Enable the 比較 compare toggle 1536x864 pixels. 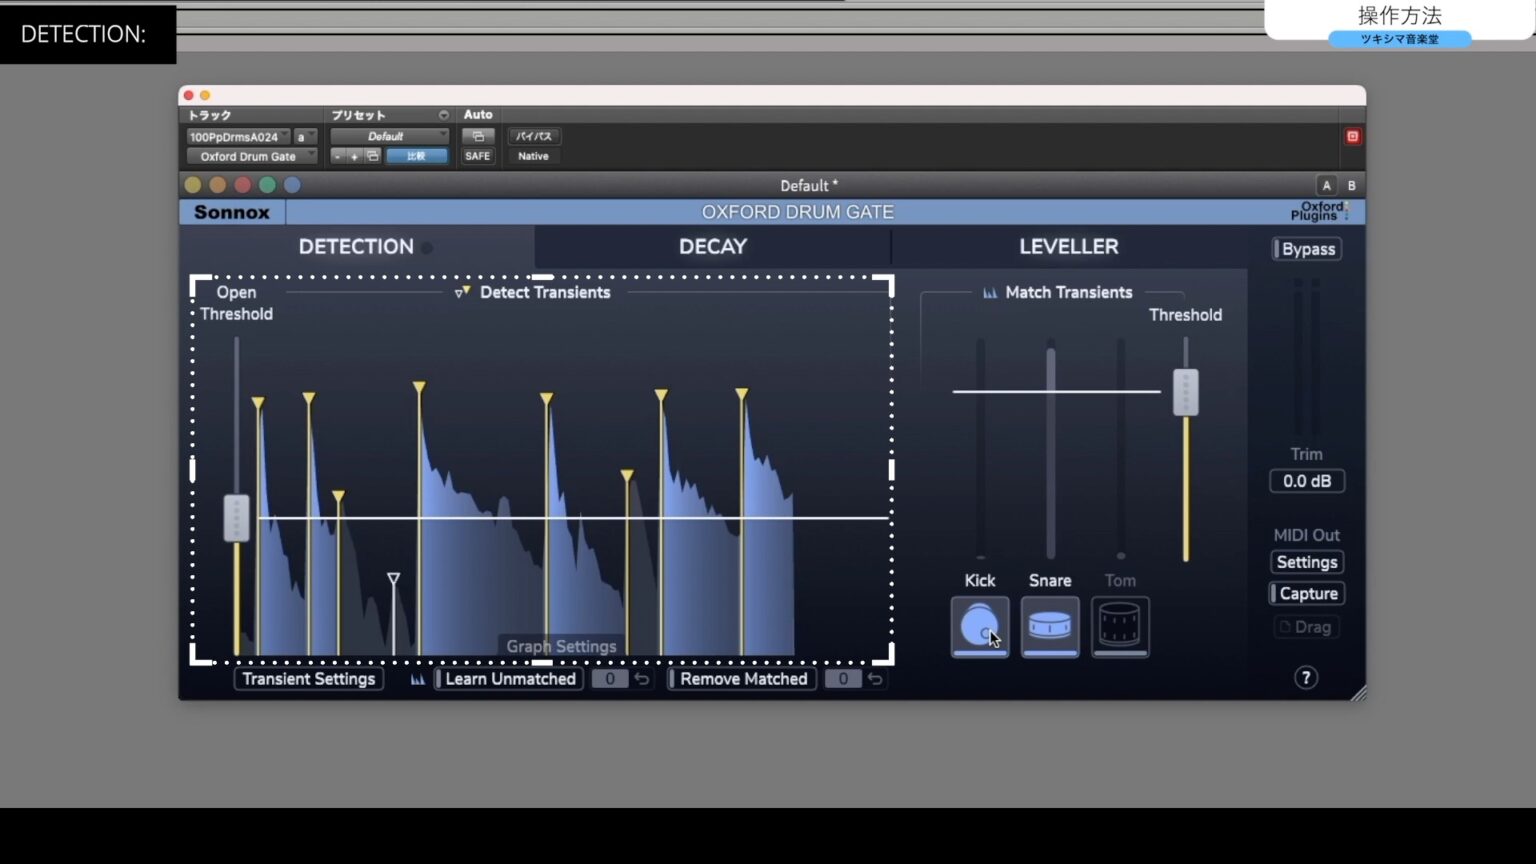tap(417, 155)
